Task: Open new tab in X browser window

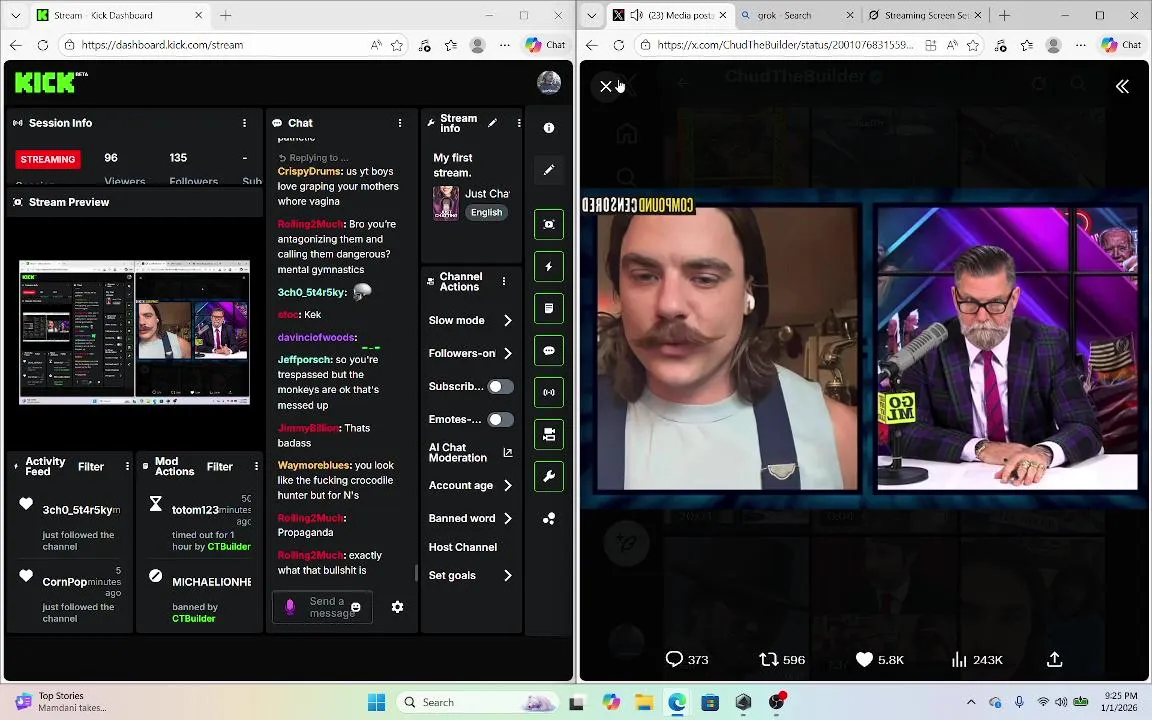Action: pyautogui.click(x=1004, y=15)
